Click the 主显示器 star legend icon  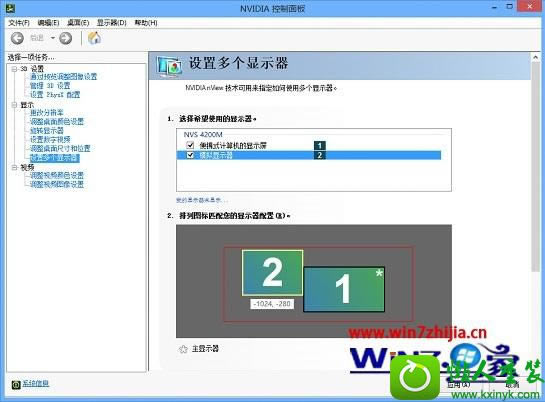[x=183, y=349]
